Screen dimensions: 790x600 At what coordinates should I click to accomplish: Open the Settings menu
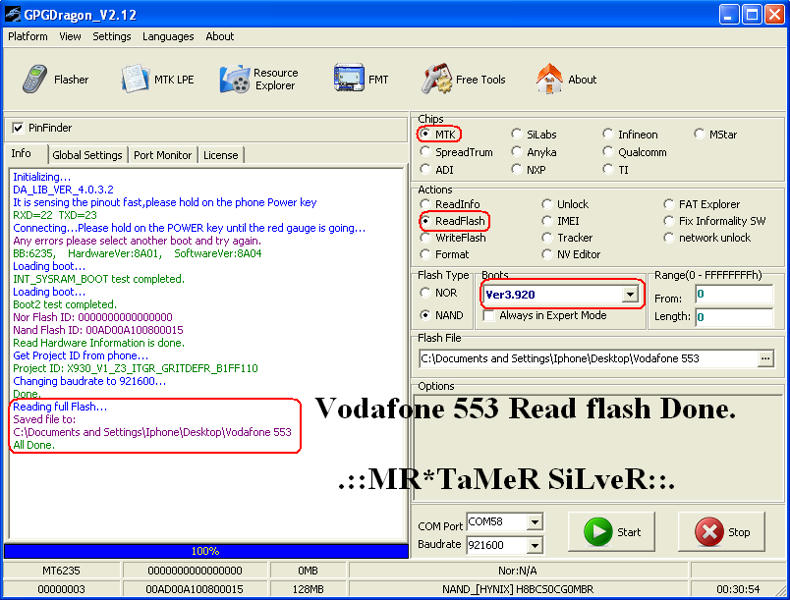point(111,36)
